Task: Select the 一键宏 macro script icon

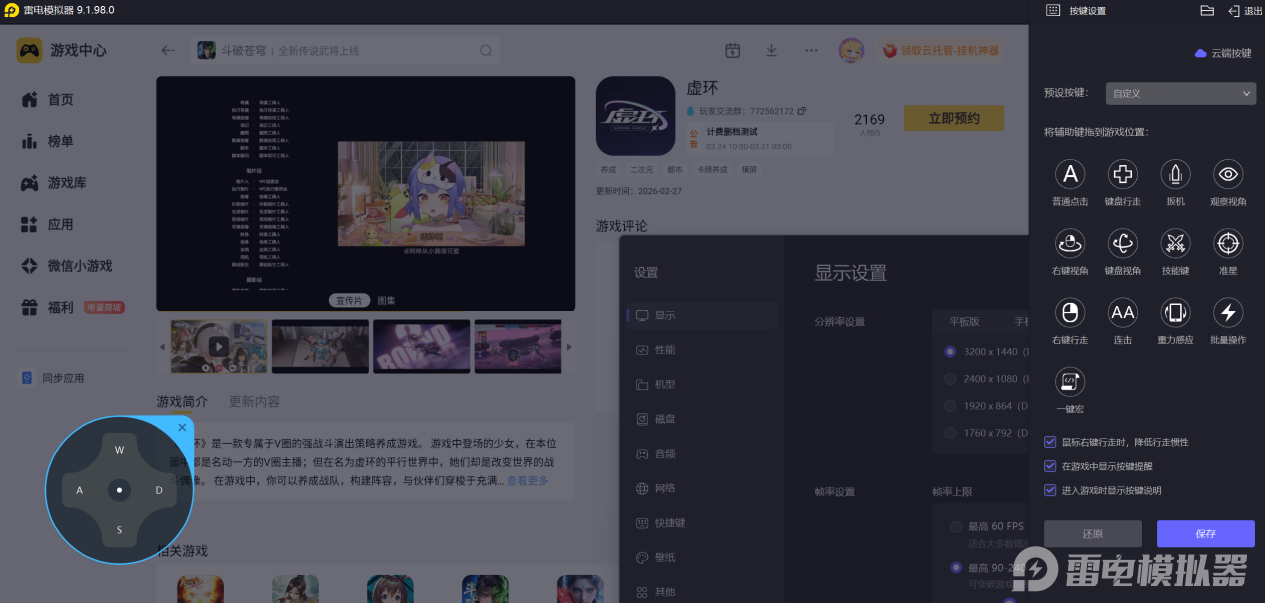Action: (x=1070, y=381)
